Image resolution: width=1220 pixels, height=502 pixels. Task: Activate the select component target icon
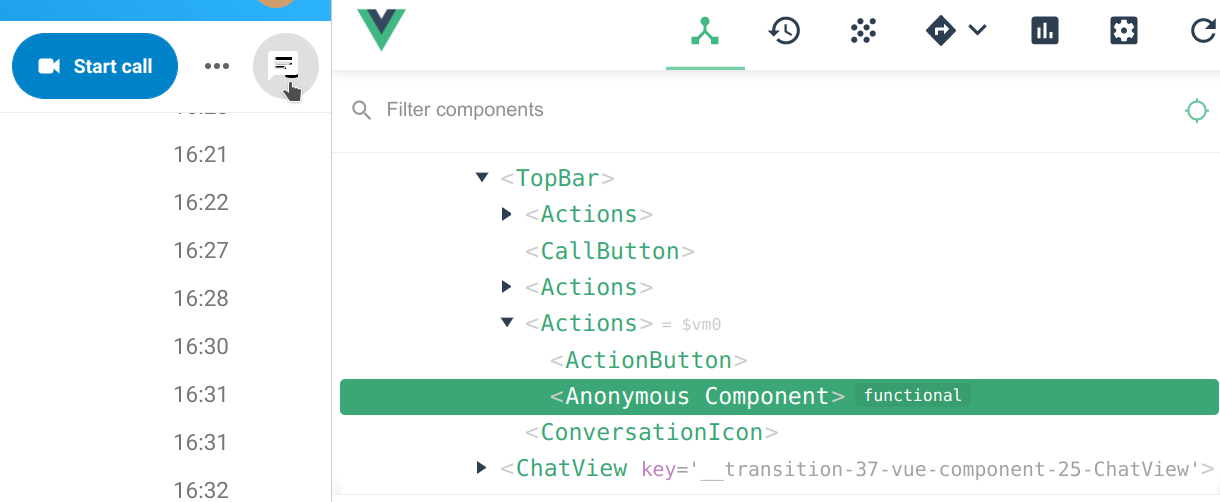(1196, 110)
